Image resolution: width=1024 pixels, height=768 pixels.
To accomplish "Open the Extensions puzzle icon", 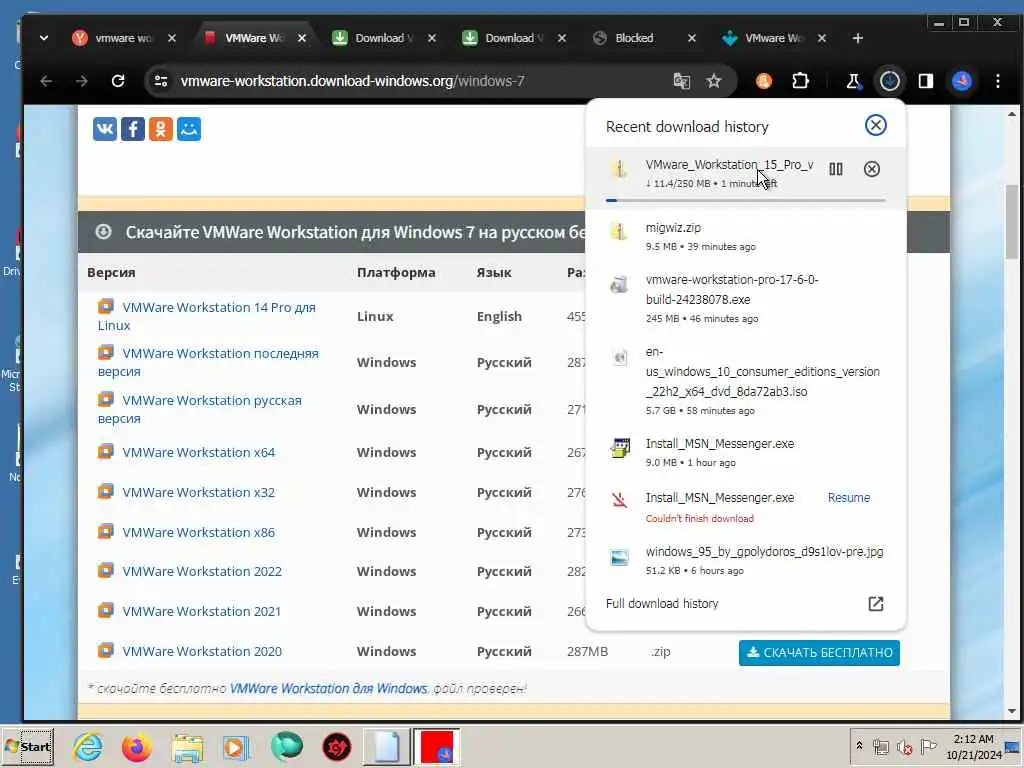I will [800, 81].
